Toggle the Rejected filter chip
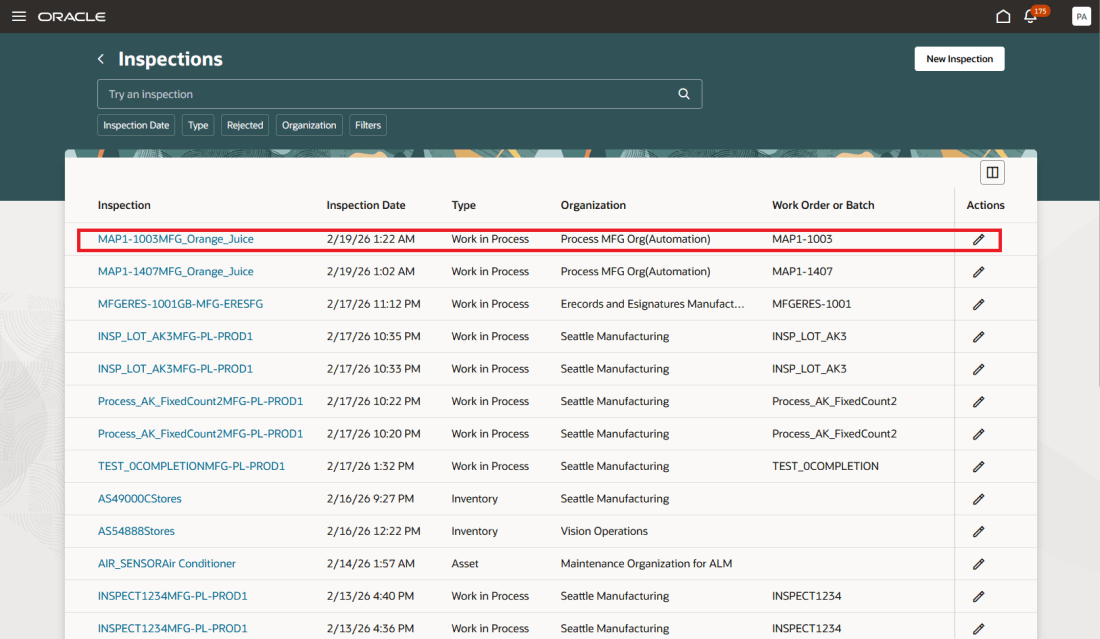Screen dimensions: 1100x639 (244, 124)
